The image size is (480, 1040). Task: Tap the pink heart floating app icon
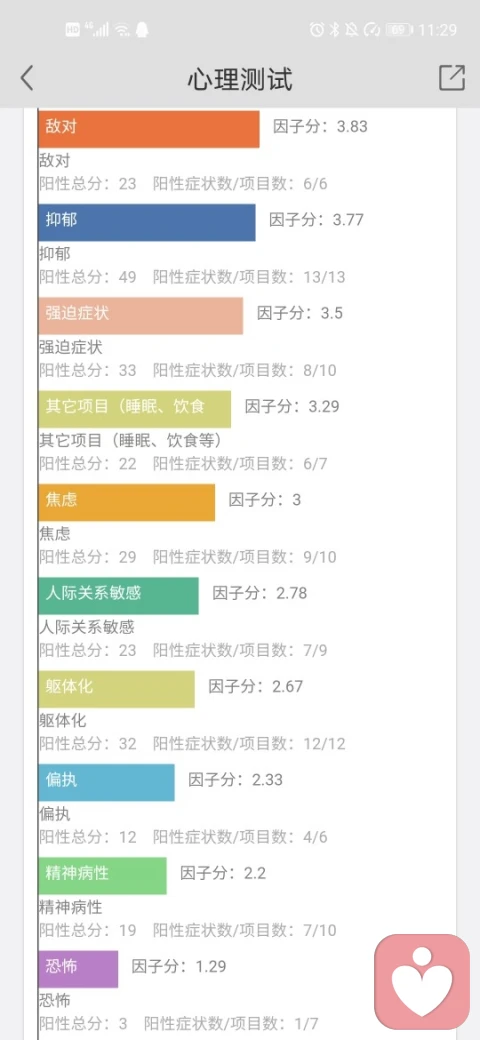pos(422,982)
